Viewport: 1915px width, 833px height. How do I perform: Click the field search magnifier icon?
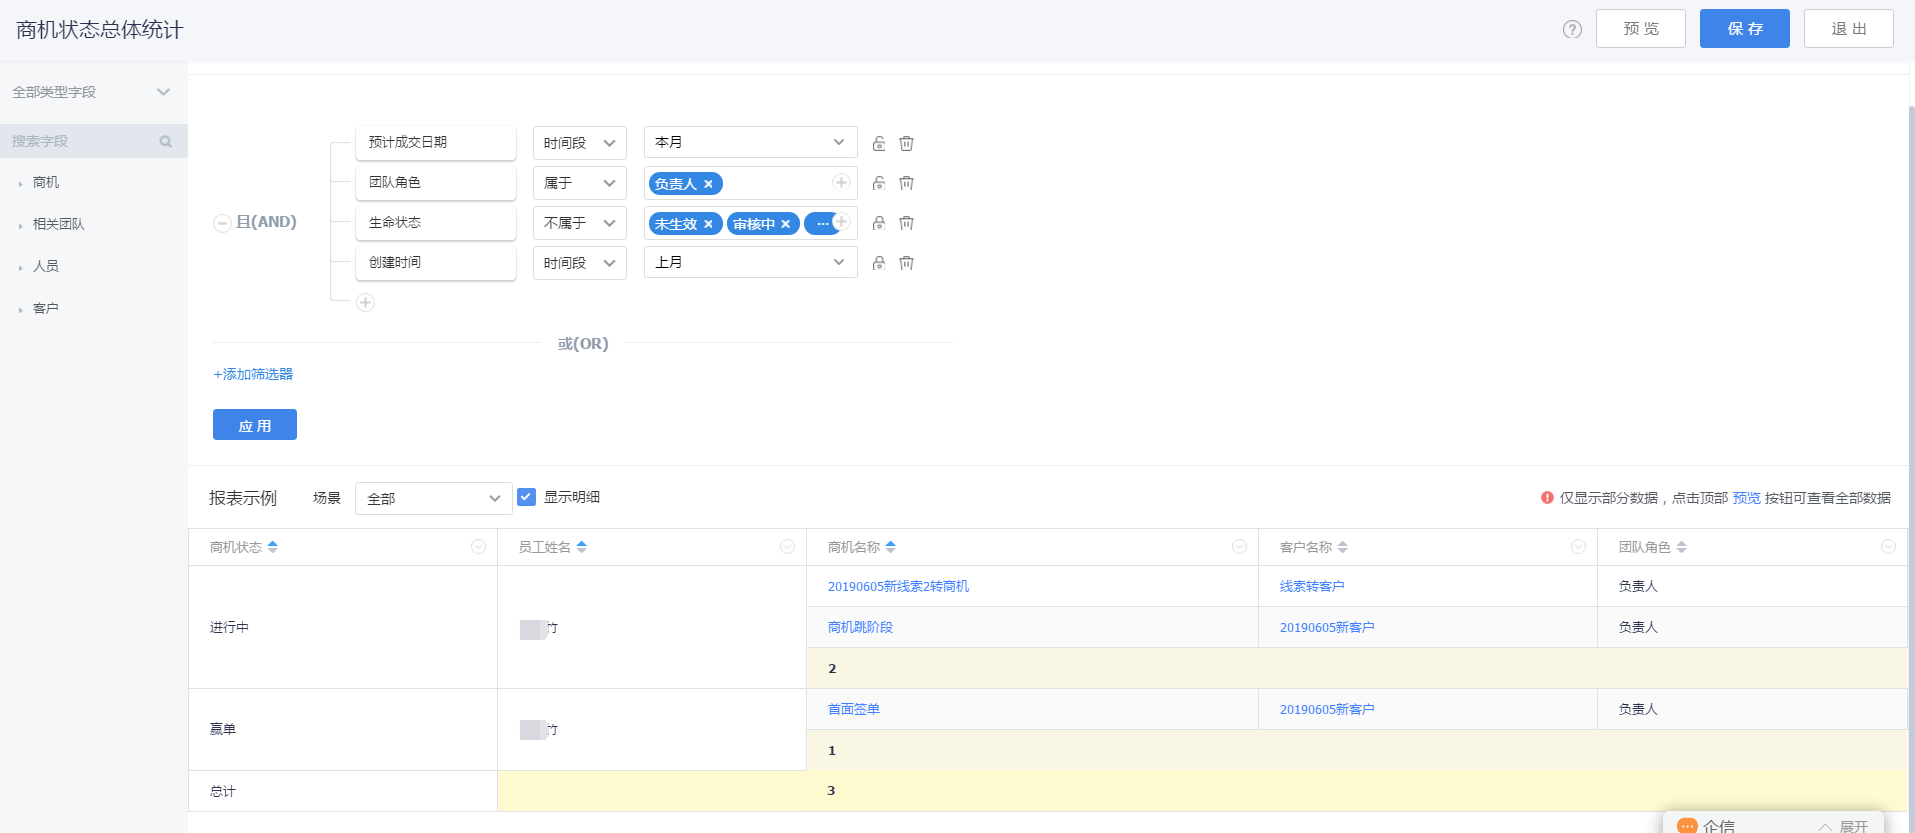[x=166, y=141]
